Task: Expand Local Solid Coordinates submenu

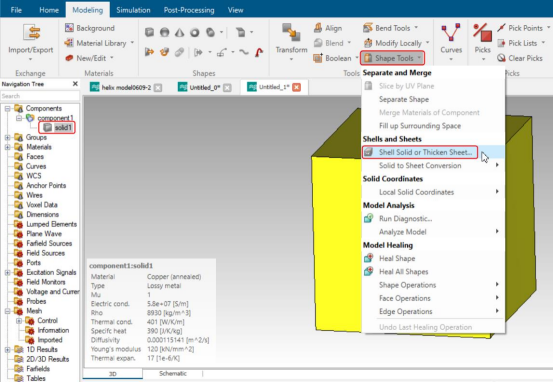Action: pos(433,192)
